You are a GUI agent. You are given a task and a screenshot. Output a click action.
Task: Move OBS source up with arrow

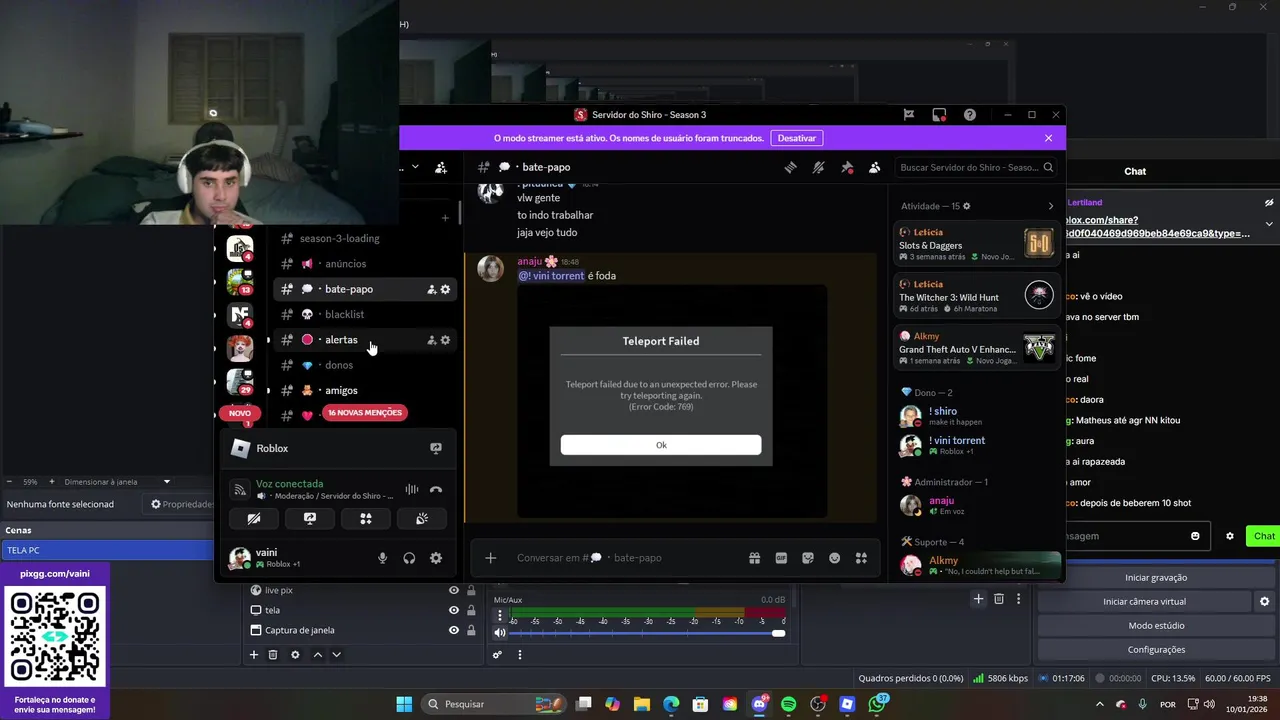point(318,655)
